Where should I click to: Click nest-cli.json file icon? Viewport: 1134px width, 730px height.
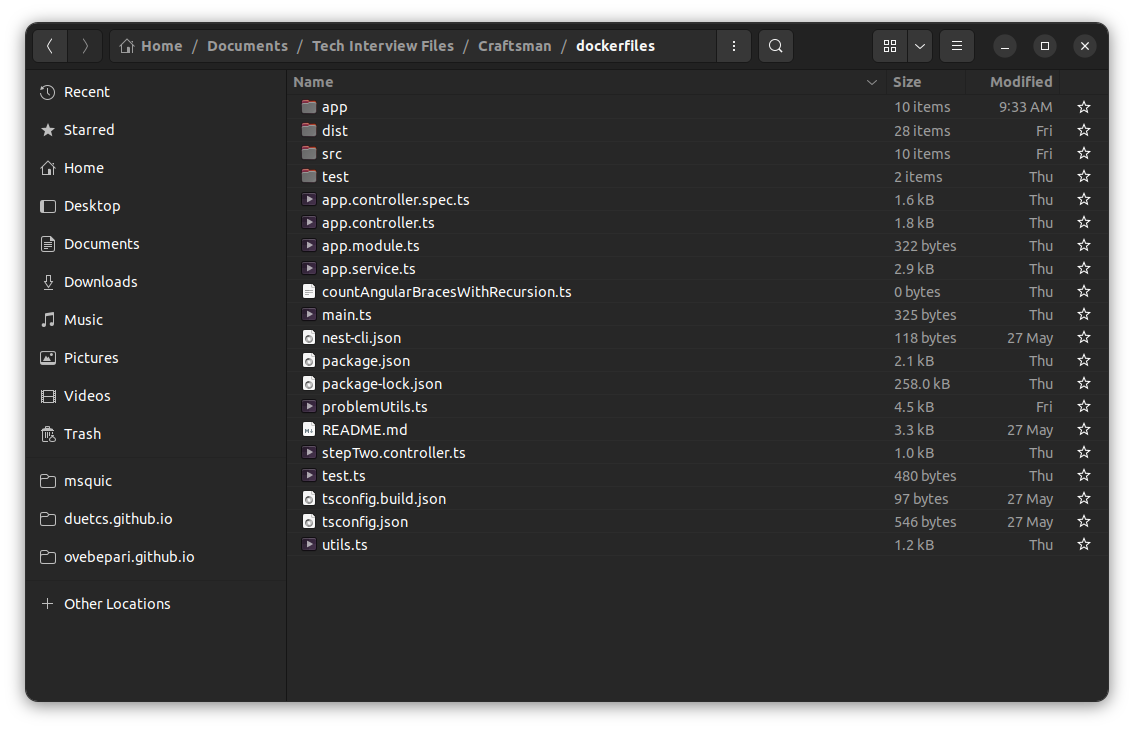click(x=309, y=337)
